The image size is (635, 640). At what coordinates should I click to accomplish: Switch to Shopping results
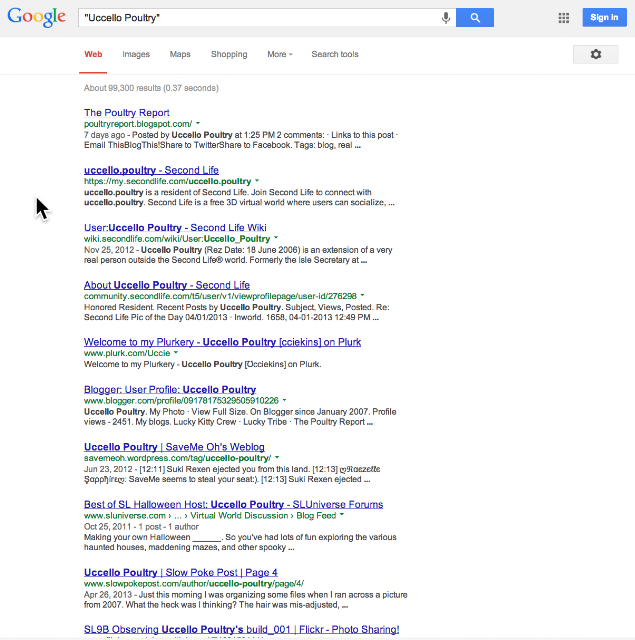pyautogui.click(x=229, y=54)
